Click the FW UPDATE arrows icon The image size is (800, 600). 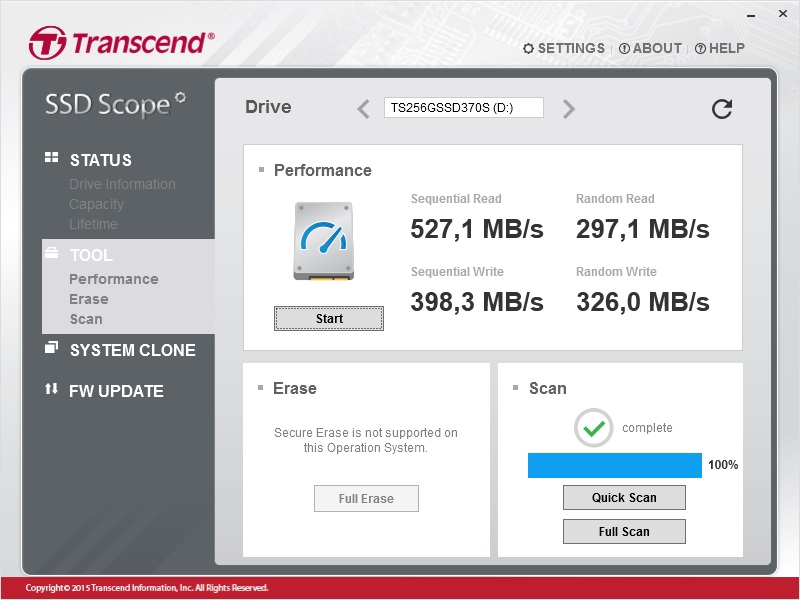pos(51,389)
